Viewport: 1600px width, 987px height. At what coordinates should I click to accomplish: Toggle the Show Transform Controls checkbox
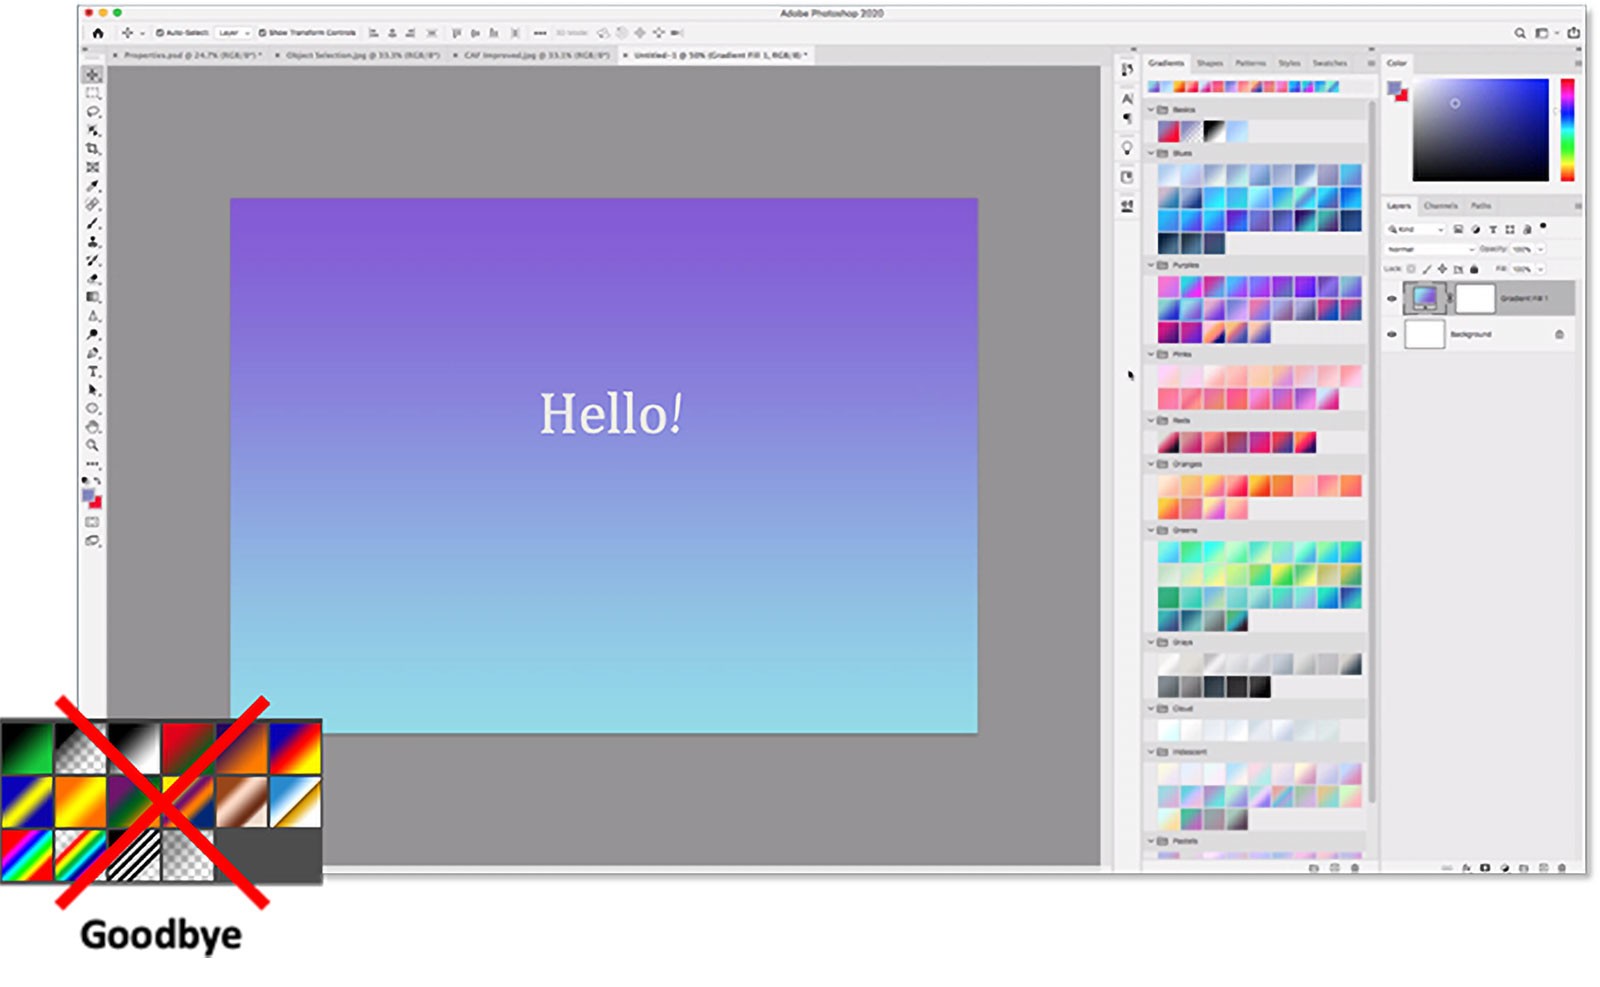[x=263, y=33]
